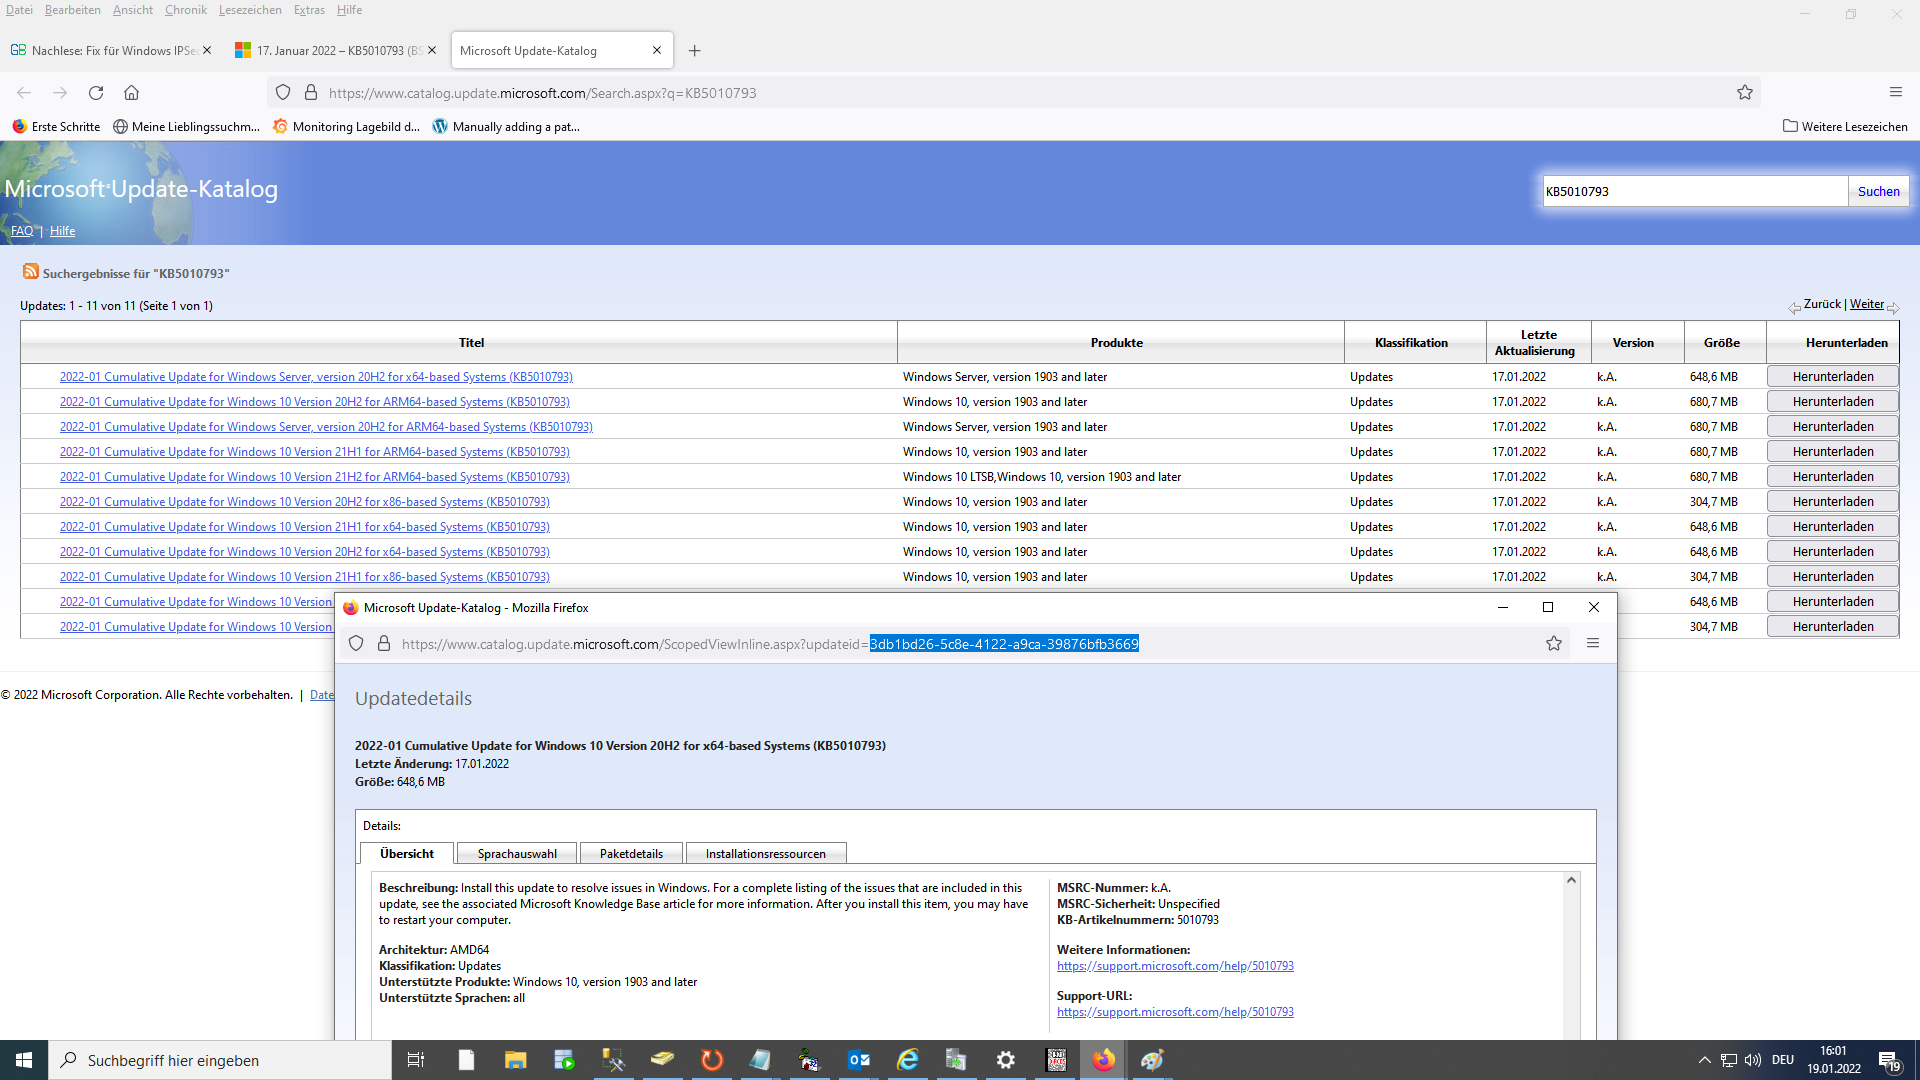Click Herunterladen for the Windows 10 20H2 x86 update
This screenshot has width=1920, height=1080.
pyautogui.click(x=1832, y=502)
